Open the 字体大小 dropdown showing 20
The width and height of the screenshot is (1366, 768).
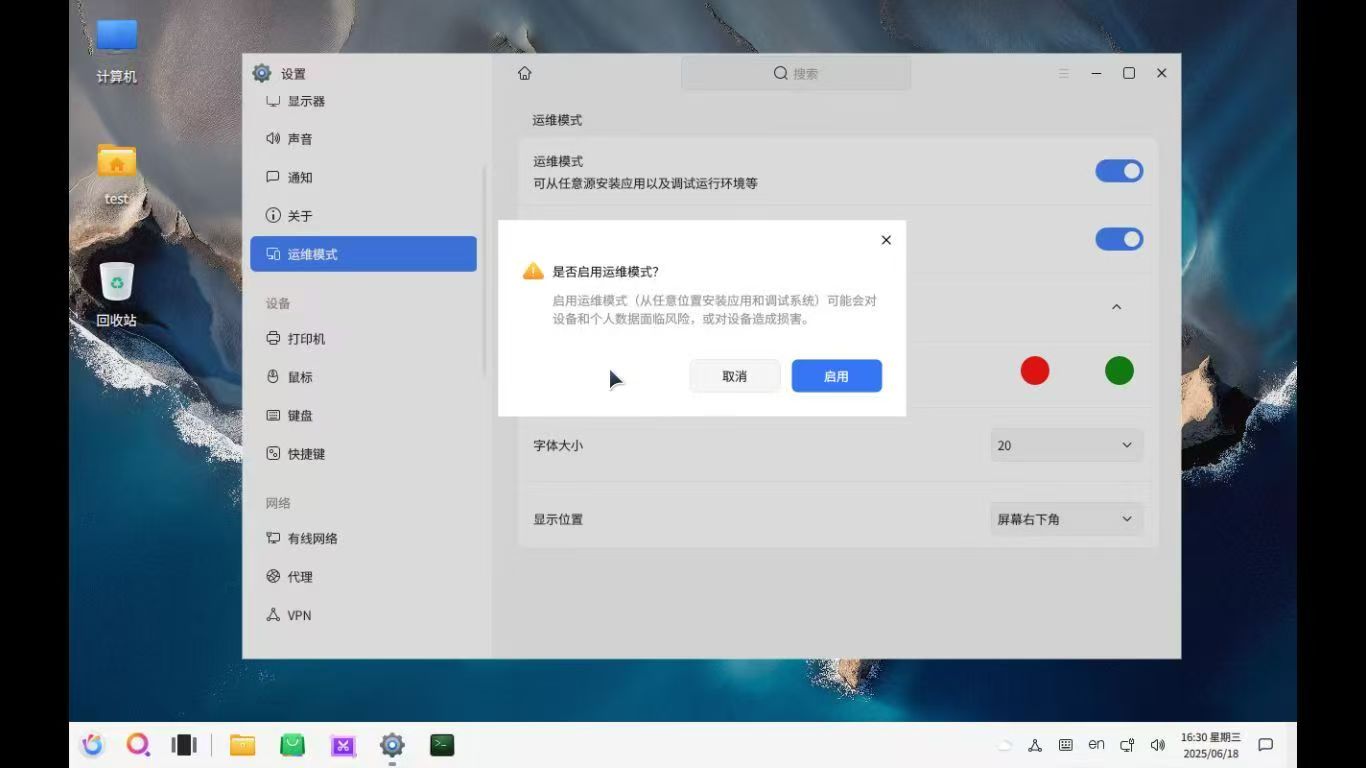(1066, 445)
